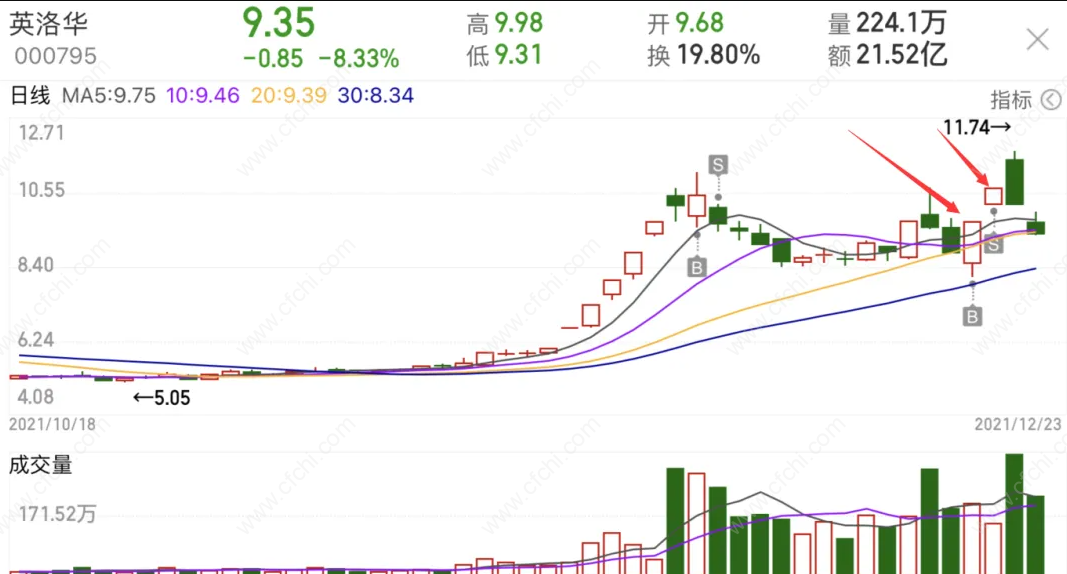Viewport: 1067px width, 574px height.
Task: Toggle the blue MA30 8.34 label
Action: coord(376,95)
